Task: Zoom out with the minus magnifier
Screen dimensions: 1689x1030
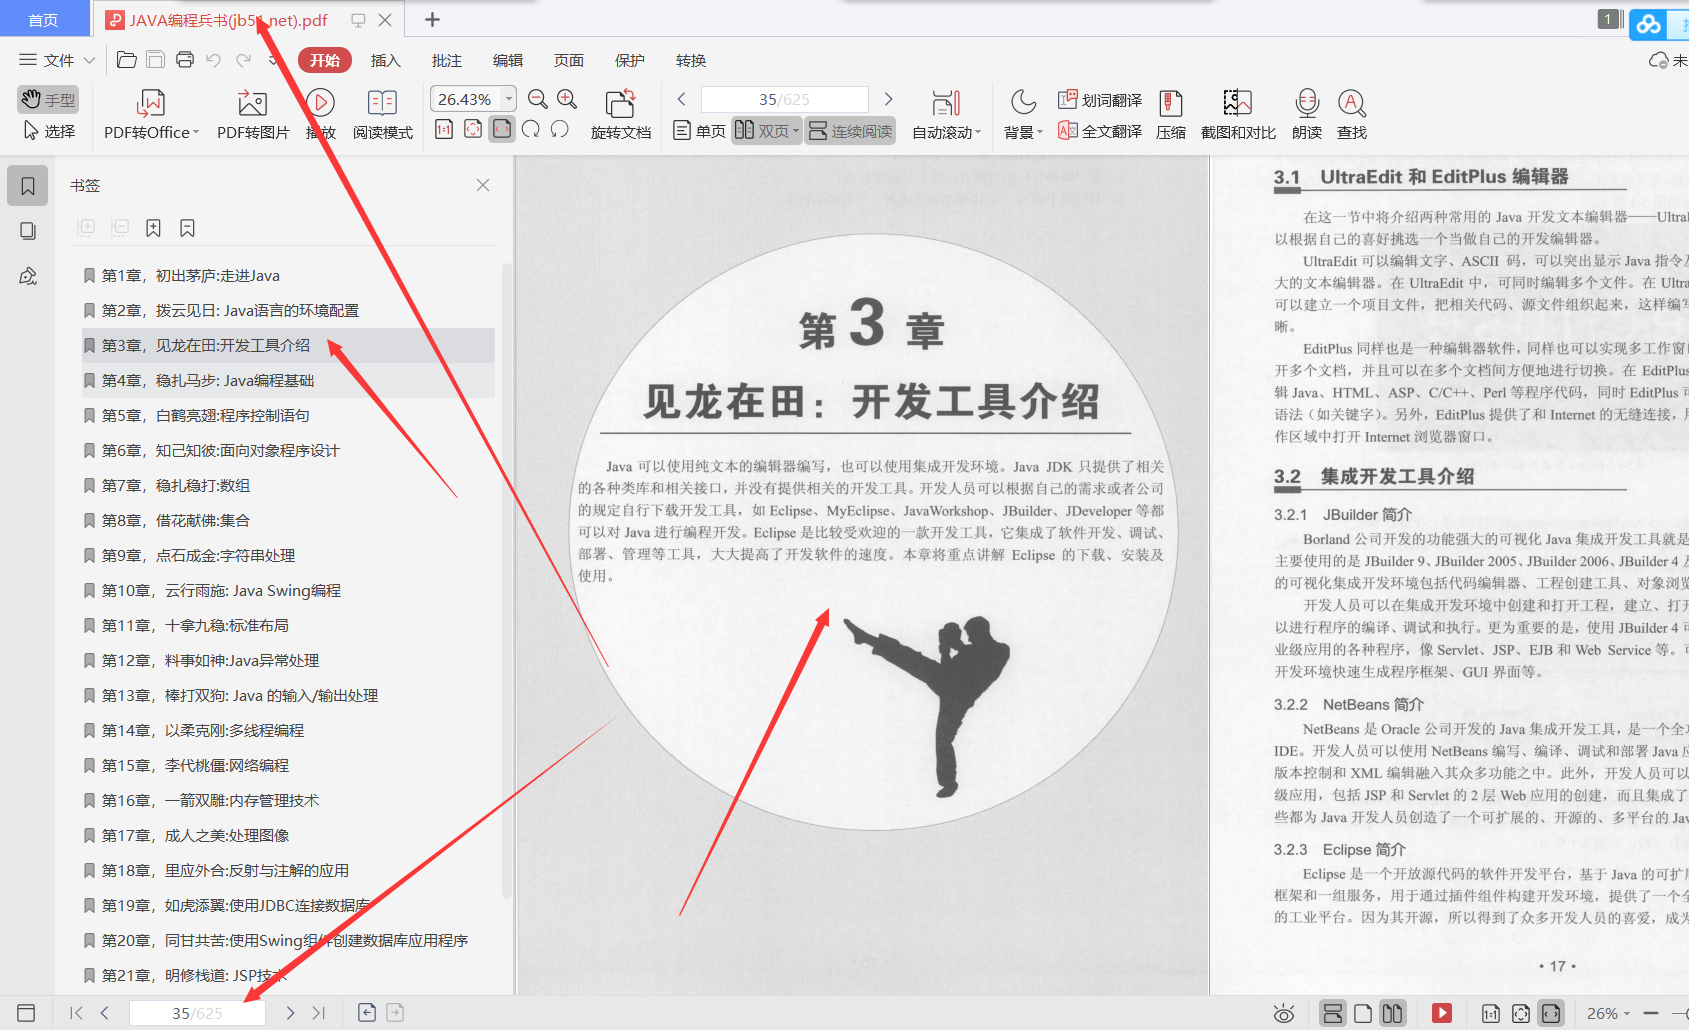Action: pos(538,99)
